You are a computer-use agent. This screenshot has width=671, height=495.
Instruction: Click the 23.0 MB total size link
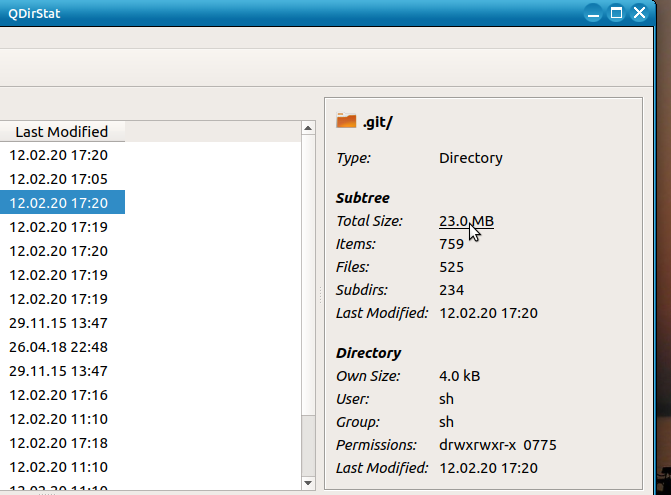click(466, 221)
